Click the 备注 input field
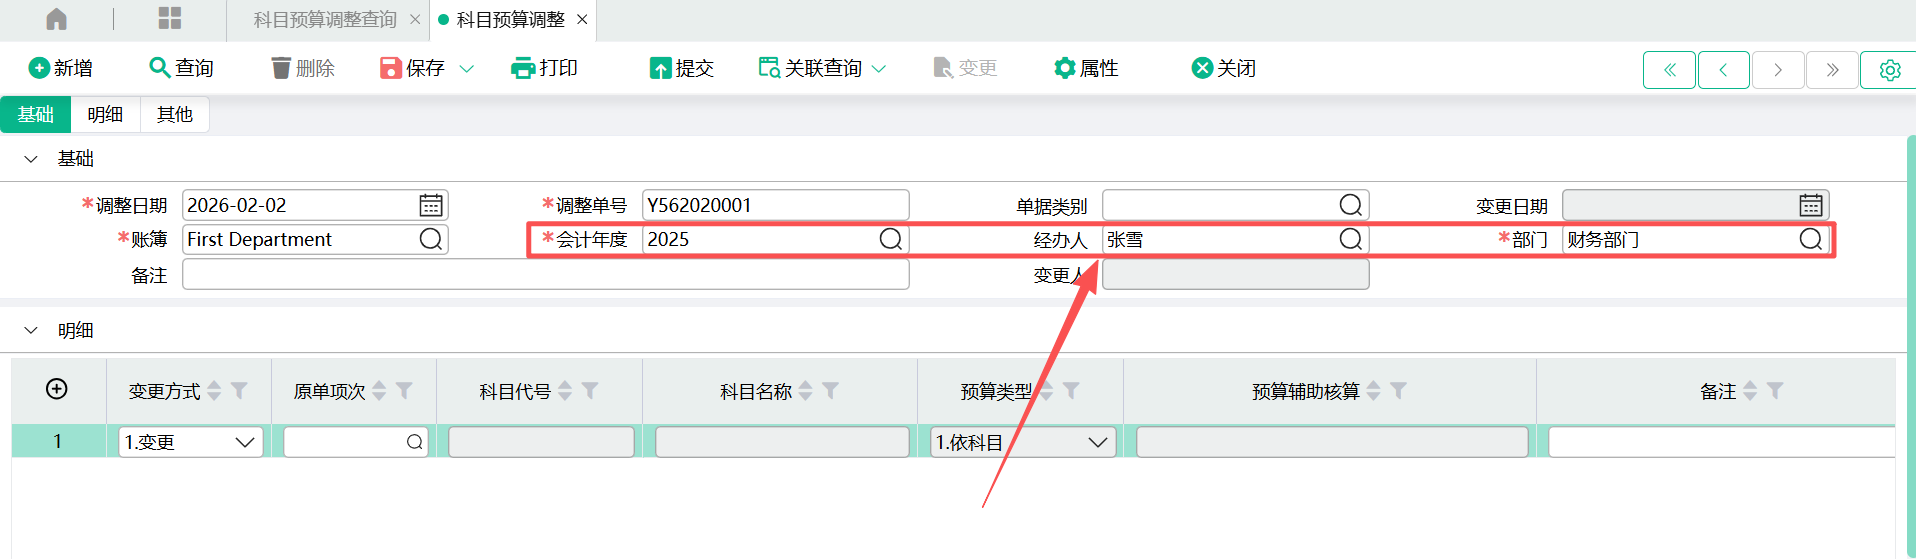This screenshot has width=1916, height=559. 545,275
